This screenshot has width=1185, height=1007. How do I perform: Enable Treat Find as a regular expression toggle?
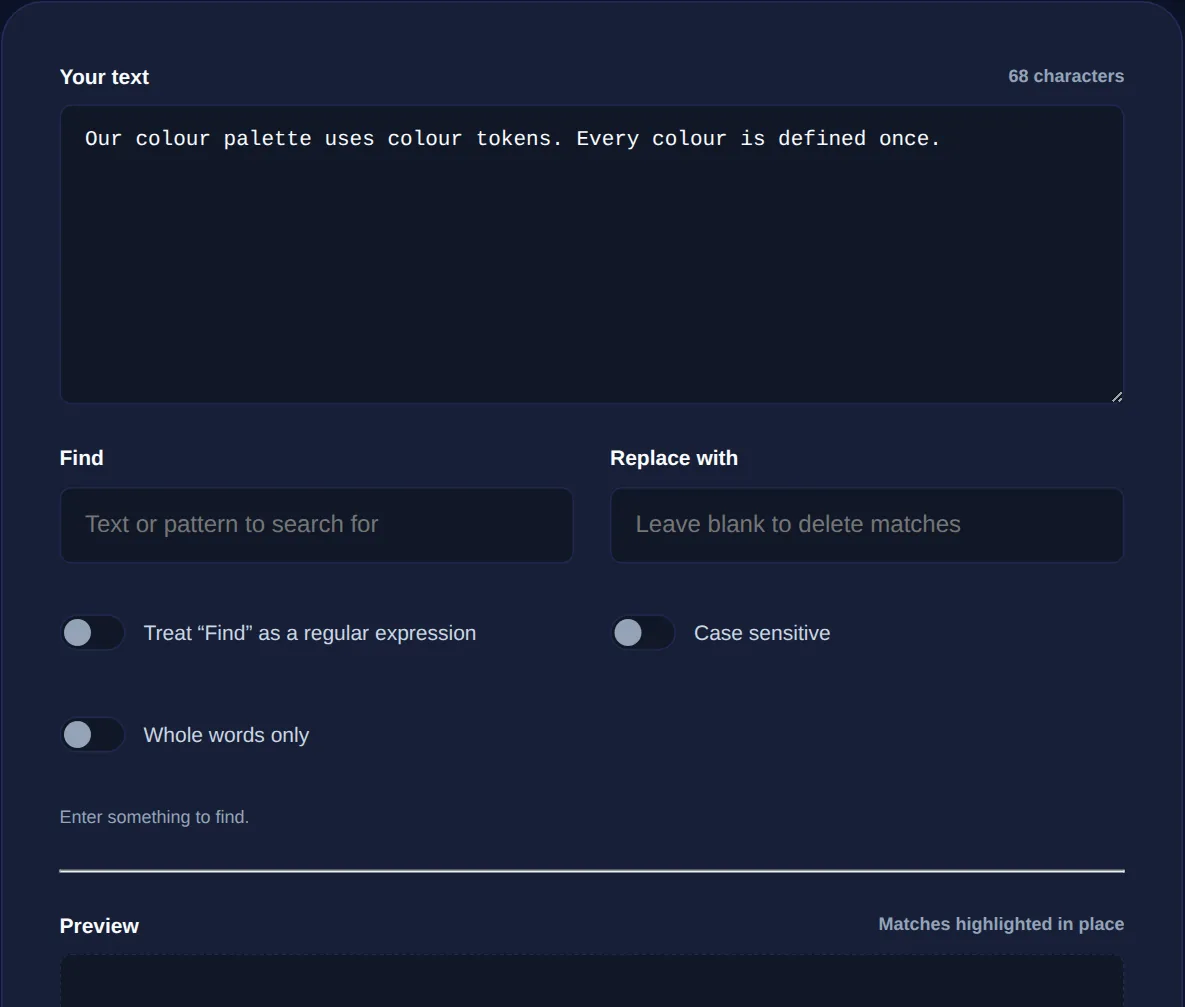pos(92,633)
